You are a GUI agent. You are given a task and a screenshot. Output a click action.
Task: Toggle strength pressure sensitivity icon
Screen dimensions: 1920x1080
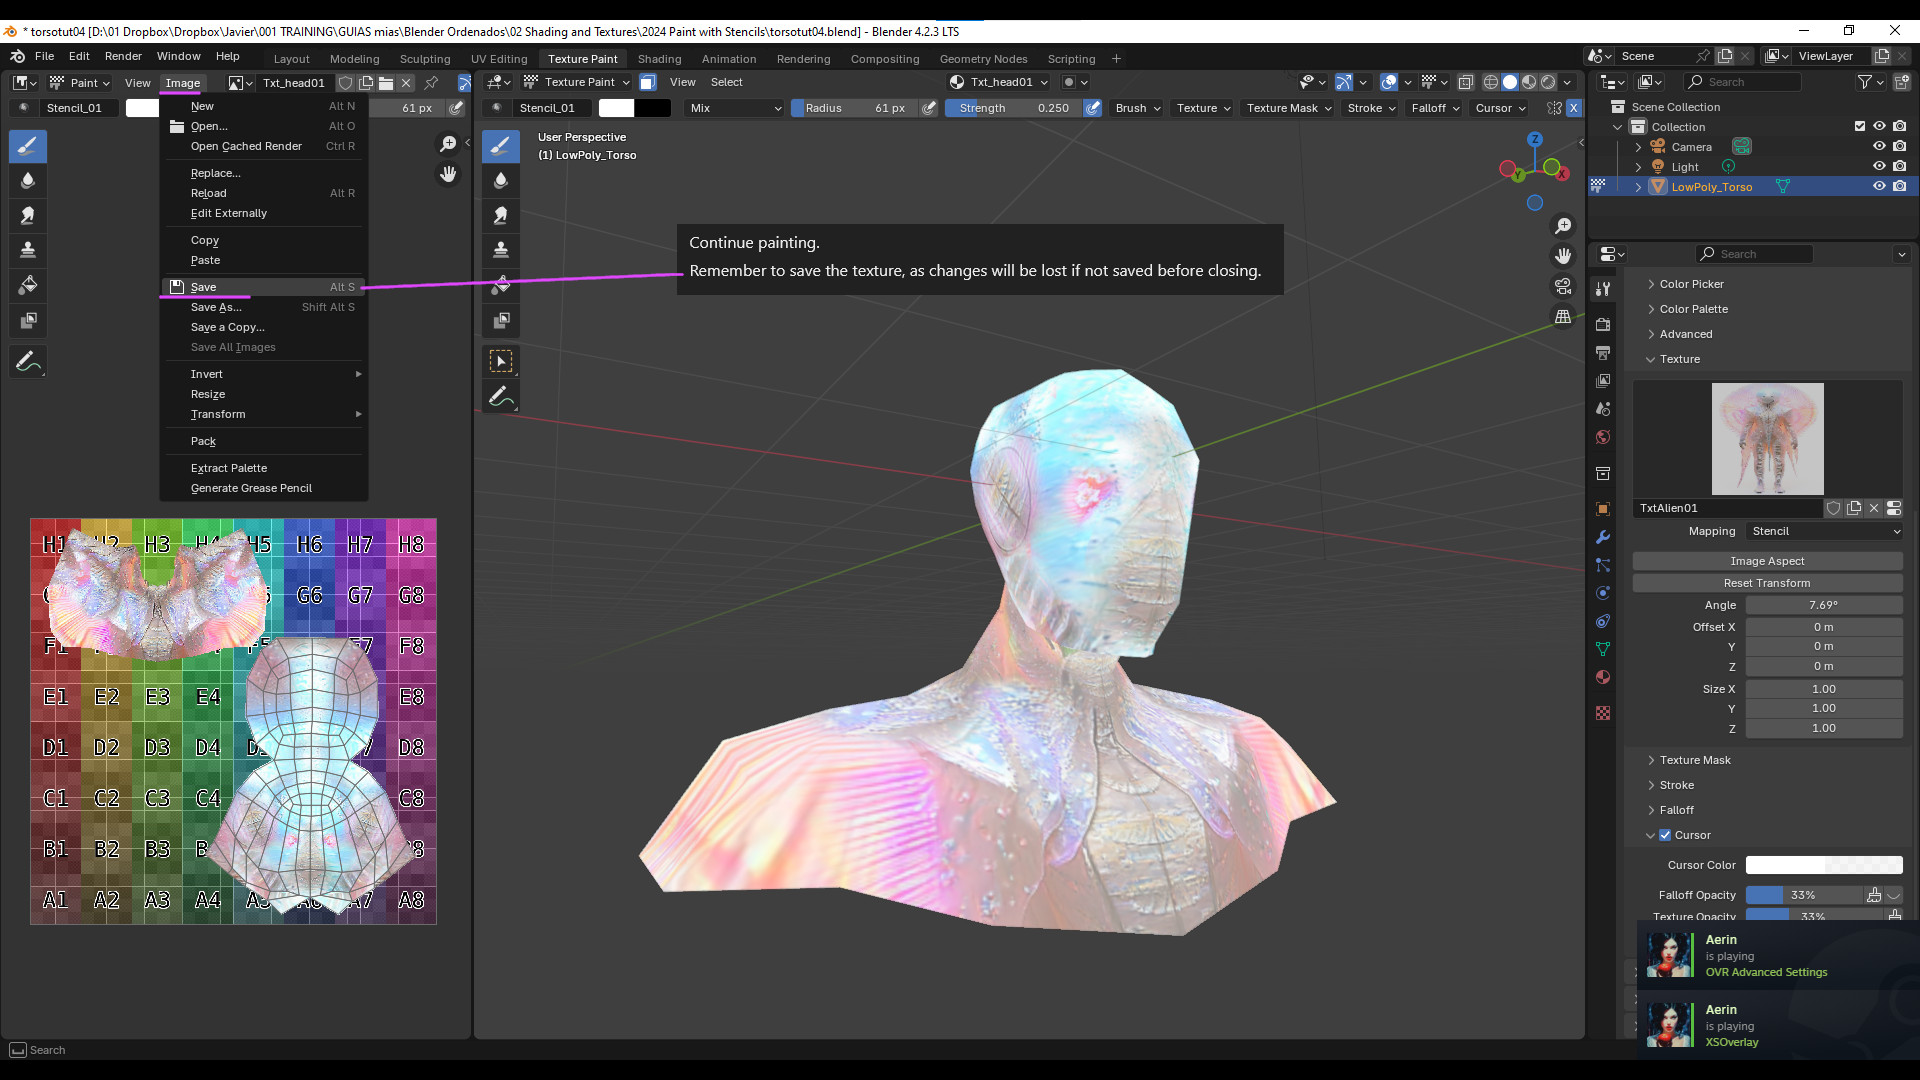1093,108
